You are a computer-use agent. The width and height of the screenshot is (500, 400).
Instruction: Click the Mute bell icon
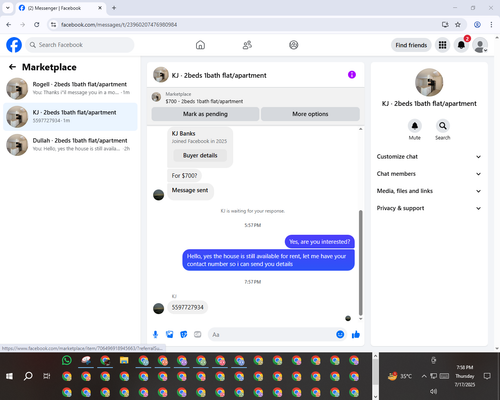click(x=415, y=126)
